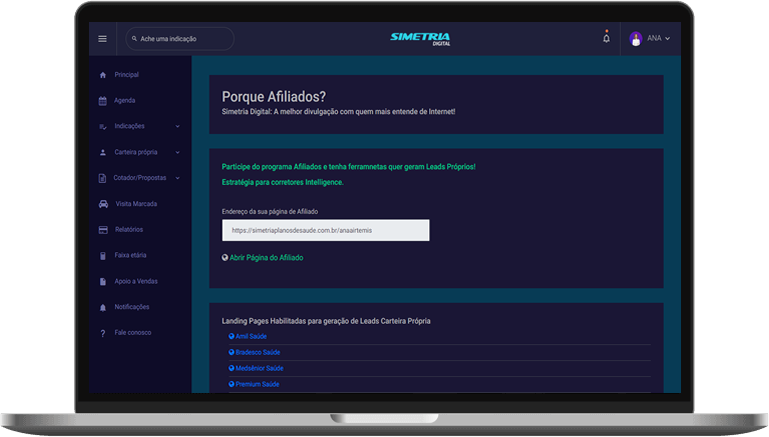Click globe icon beside Abrir Página do Afiliado
This screenshot has height=437, width=769.
pyautogui.click(x=225, y=257)
